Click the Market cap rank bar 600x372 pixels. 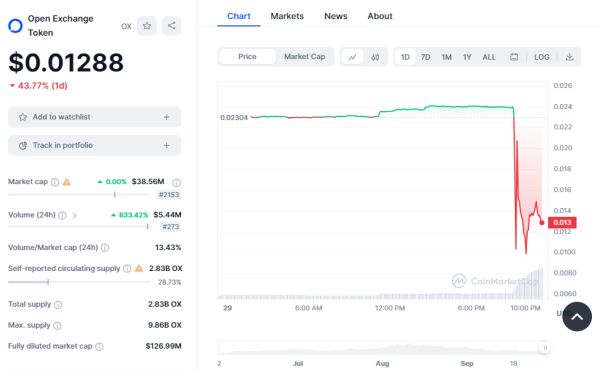click(x=78, y=194)
